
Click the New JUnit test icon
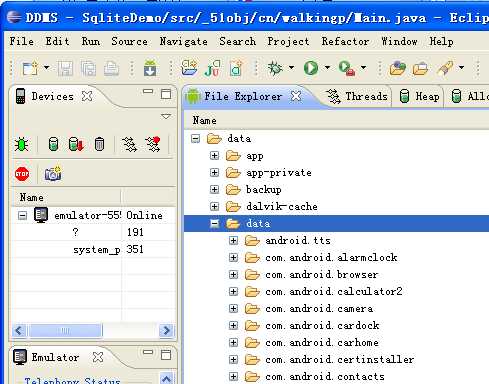click(x=212, y=68)
